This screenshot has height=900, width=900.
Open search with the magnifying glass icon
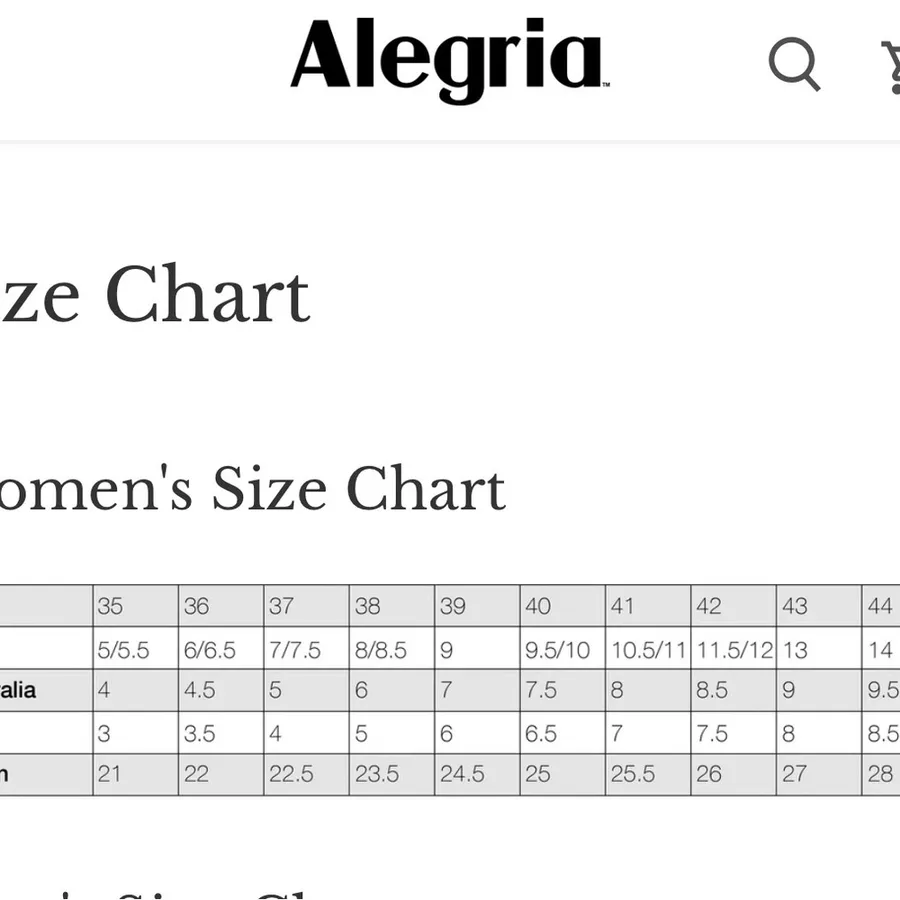(794, 64)
